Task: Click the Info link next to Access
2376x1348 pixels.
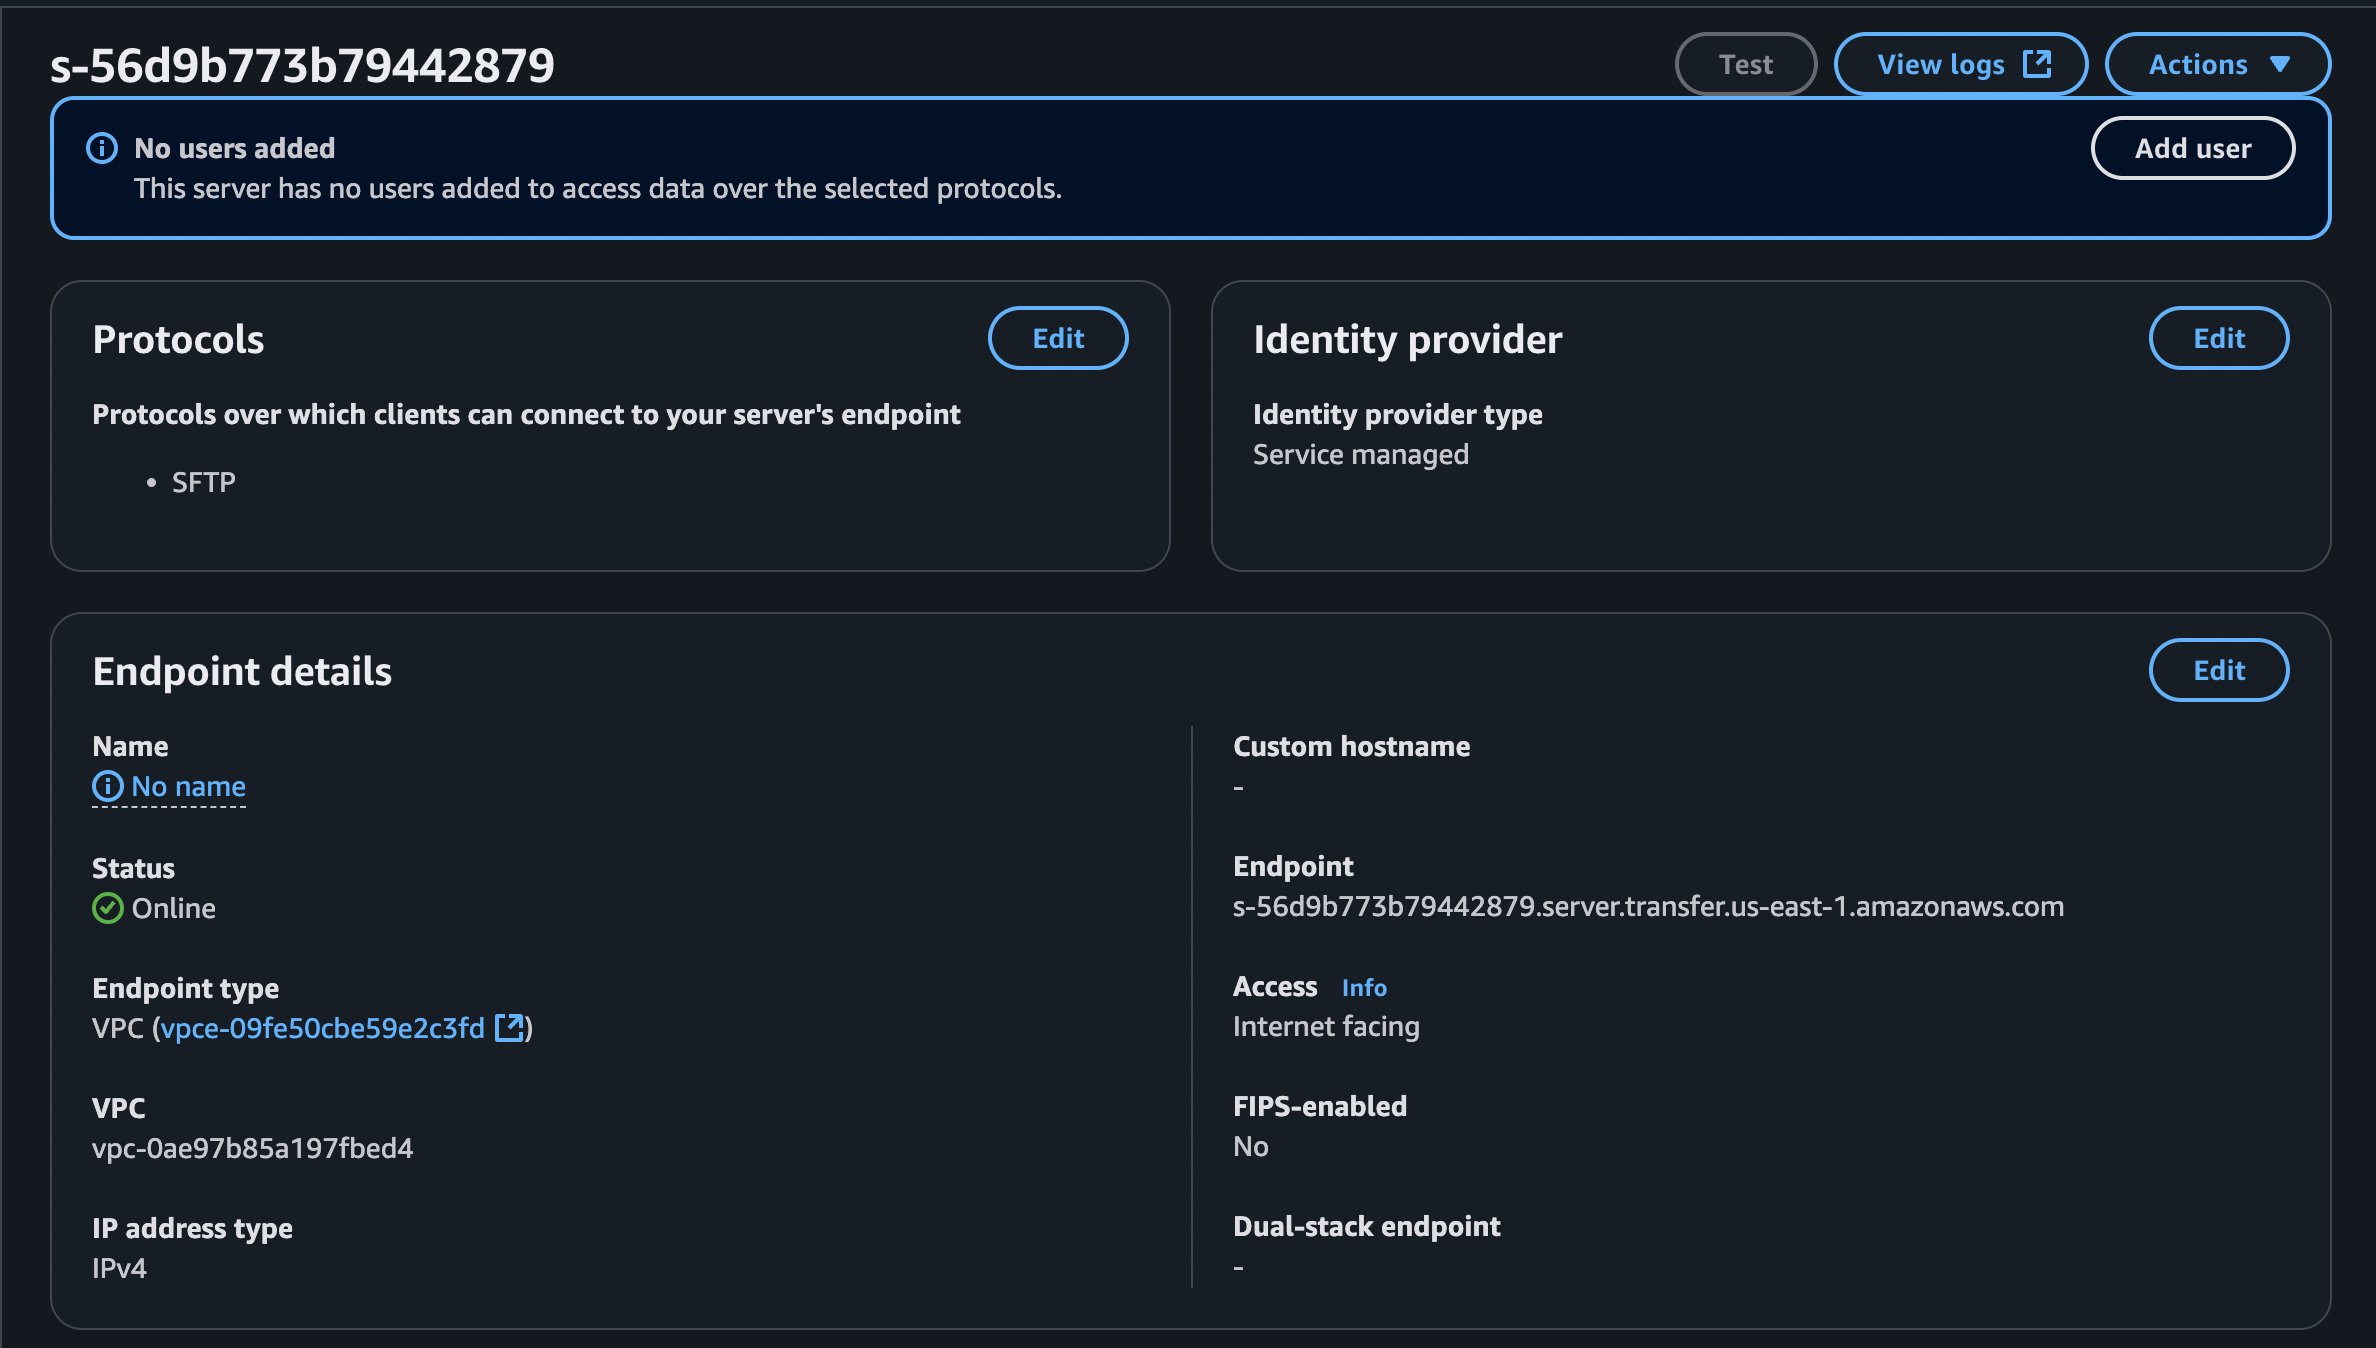Action: 1364,988
